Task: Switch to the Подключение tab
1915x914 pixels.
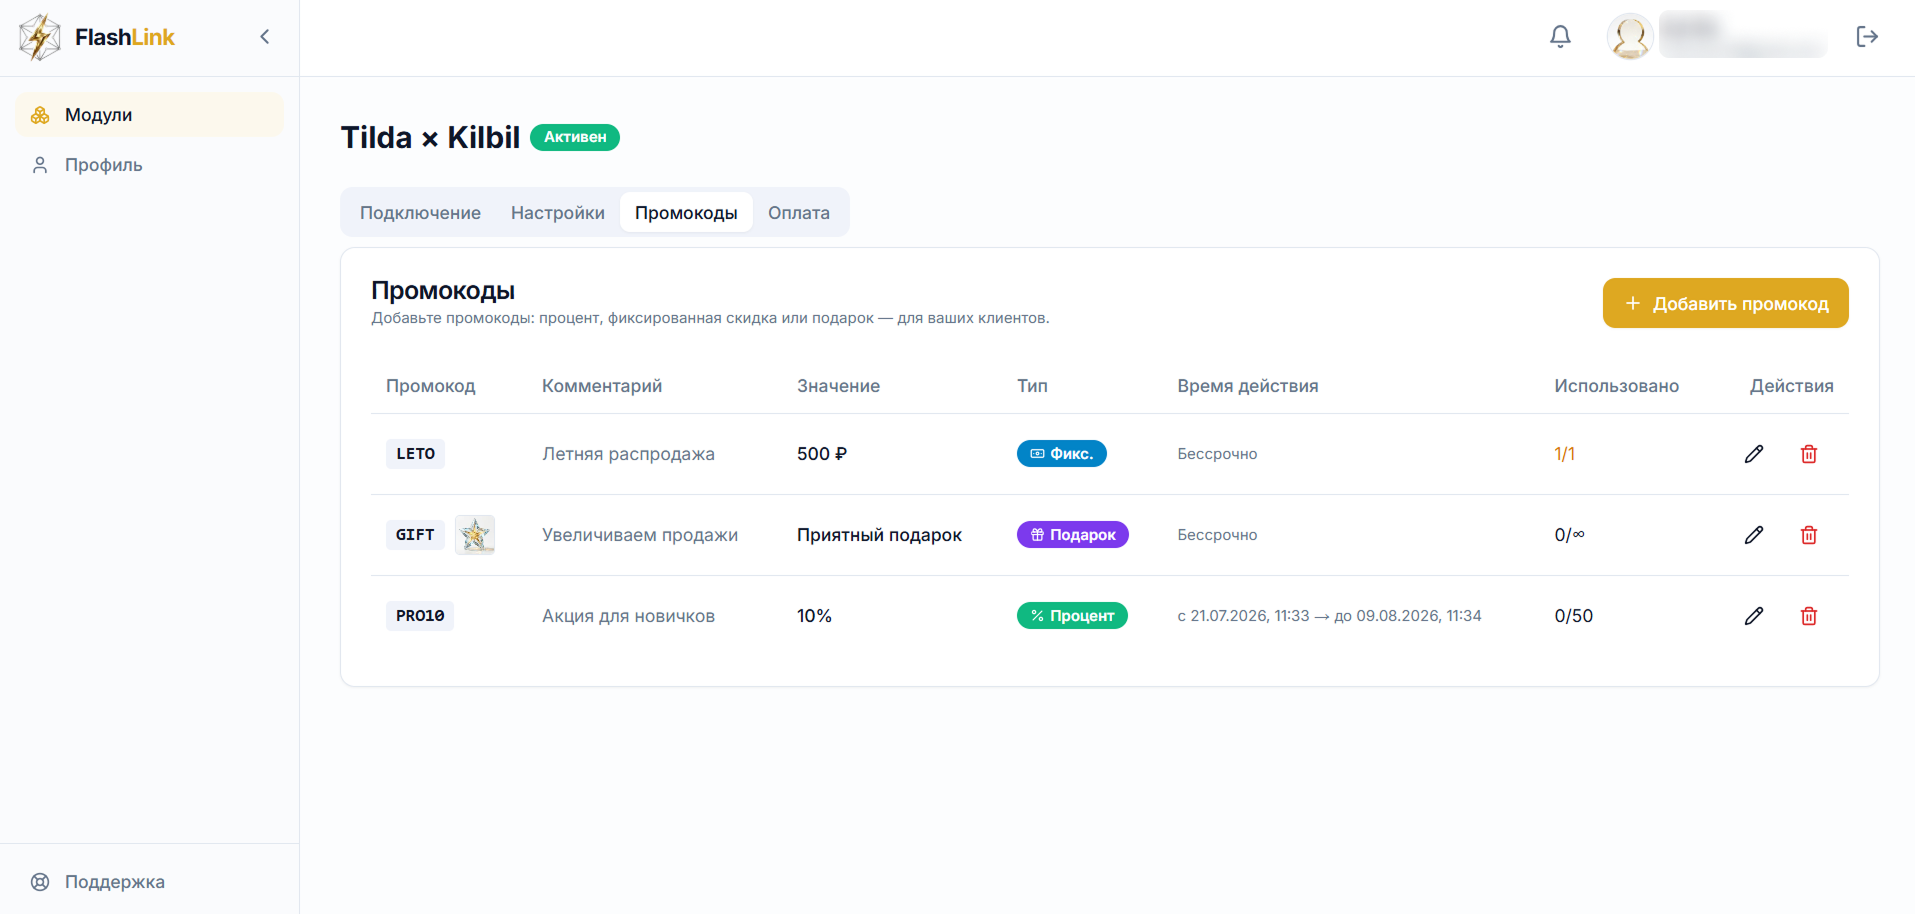Action: pyautogui.click(x=420, y=213)
